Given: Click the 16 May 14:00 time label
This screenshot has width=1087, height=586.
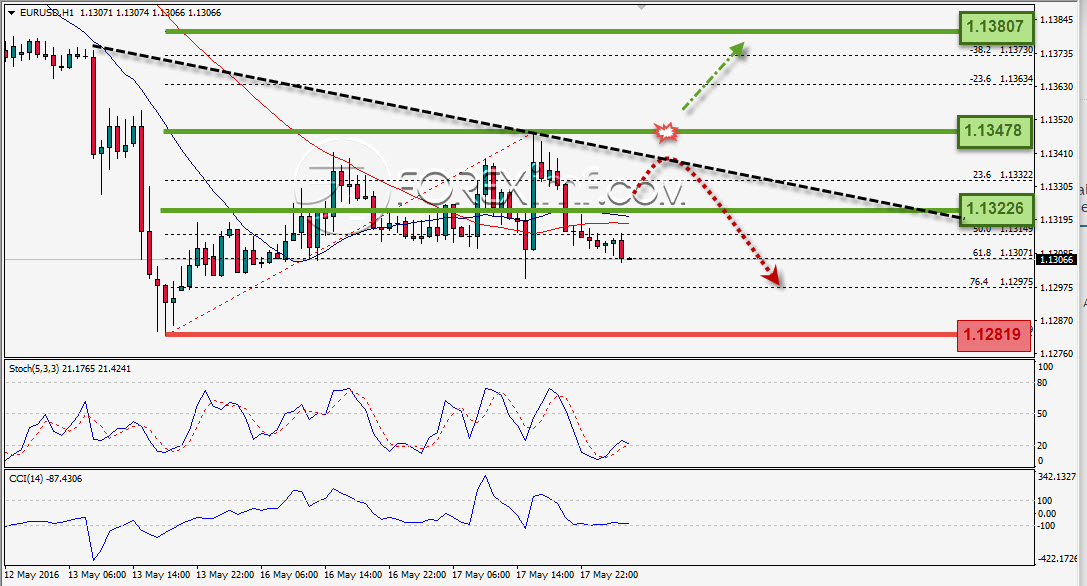Looking at the screenshot, I should click(x=354, y=574).
